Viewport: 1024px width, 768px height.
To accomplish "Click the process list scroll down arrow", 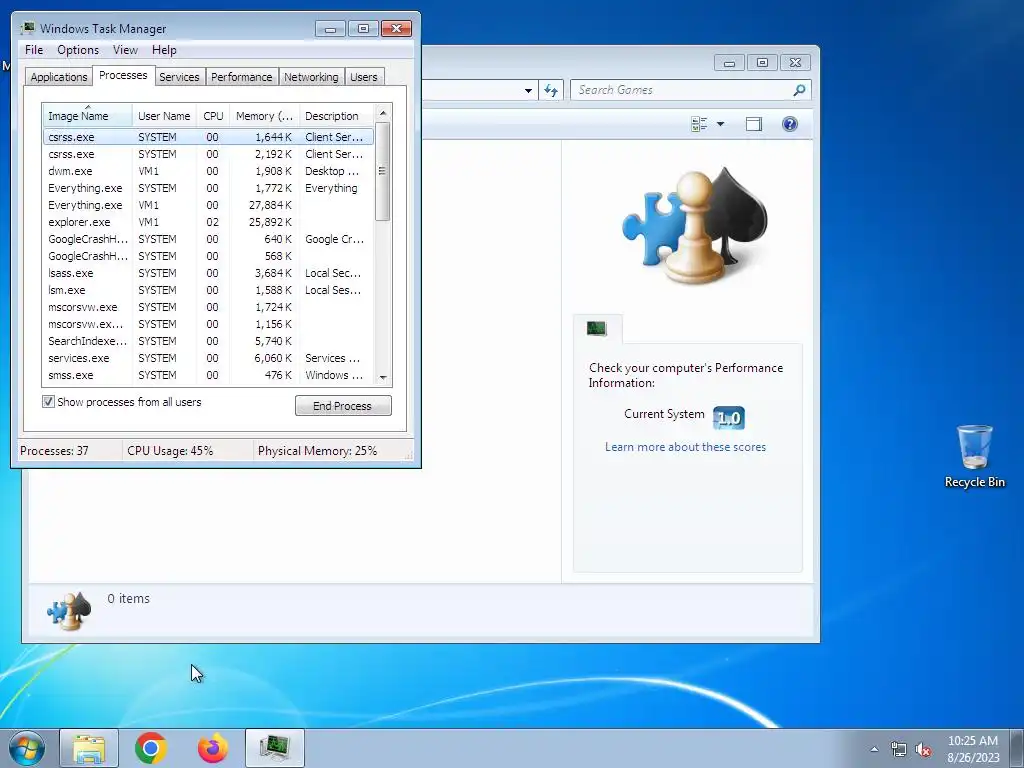I will [383, 377].
